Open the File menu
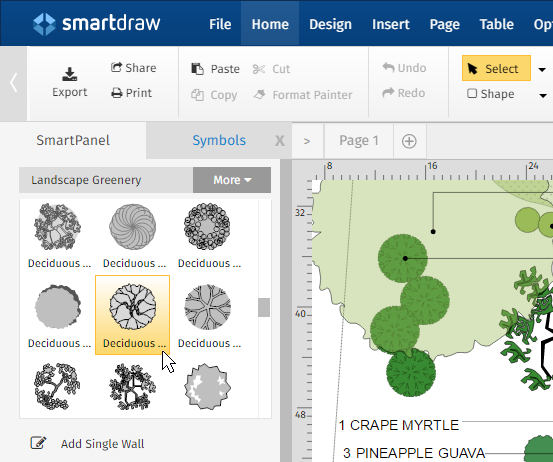The height and width of the screenshot is (462, 553). click(220, 24)
